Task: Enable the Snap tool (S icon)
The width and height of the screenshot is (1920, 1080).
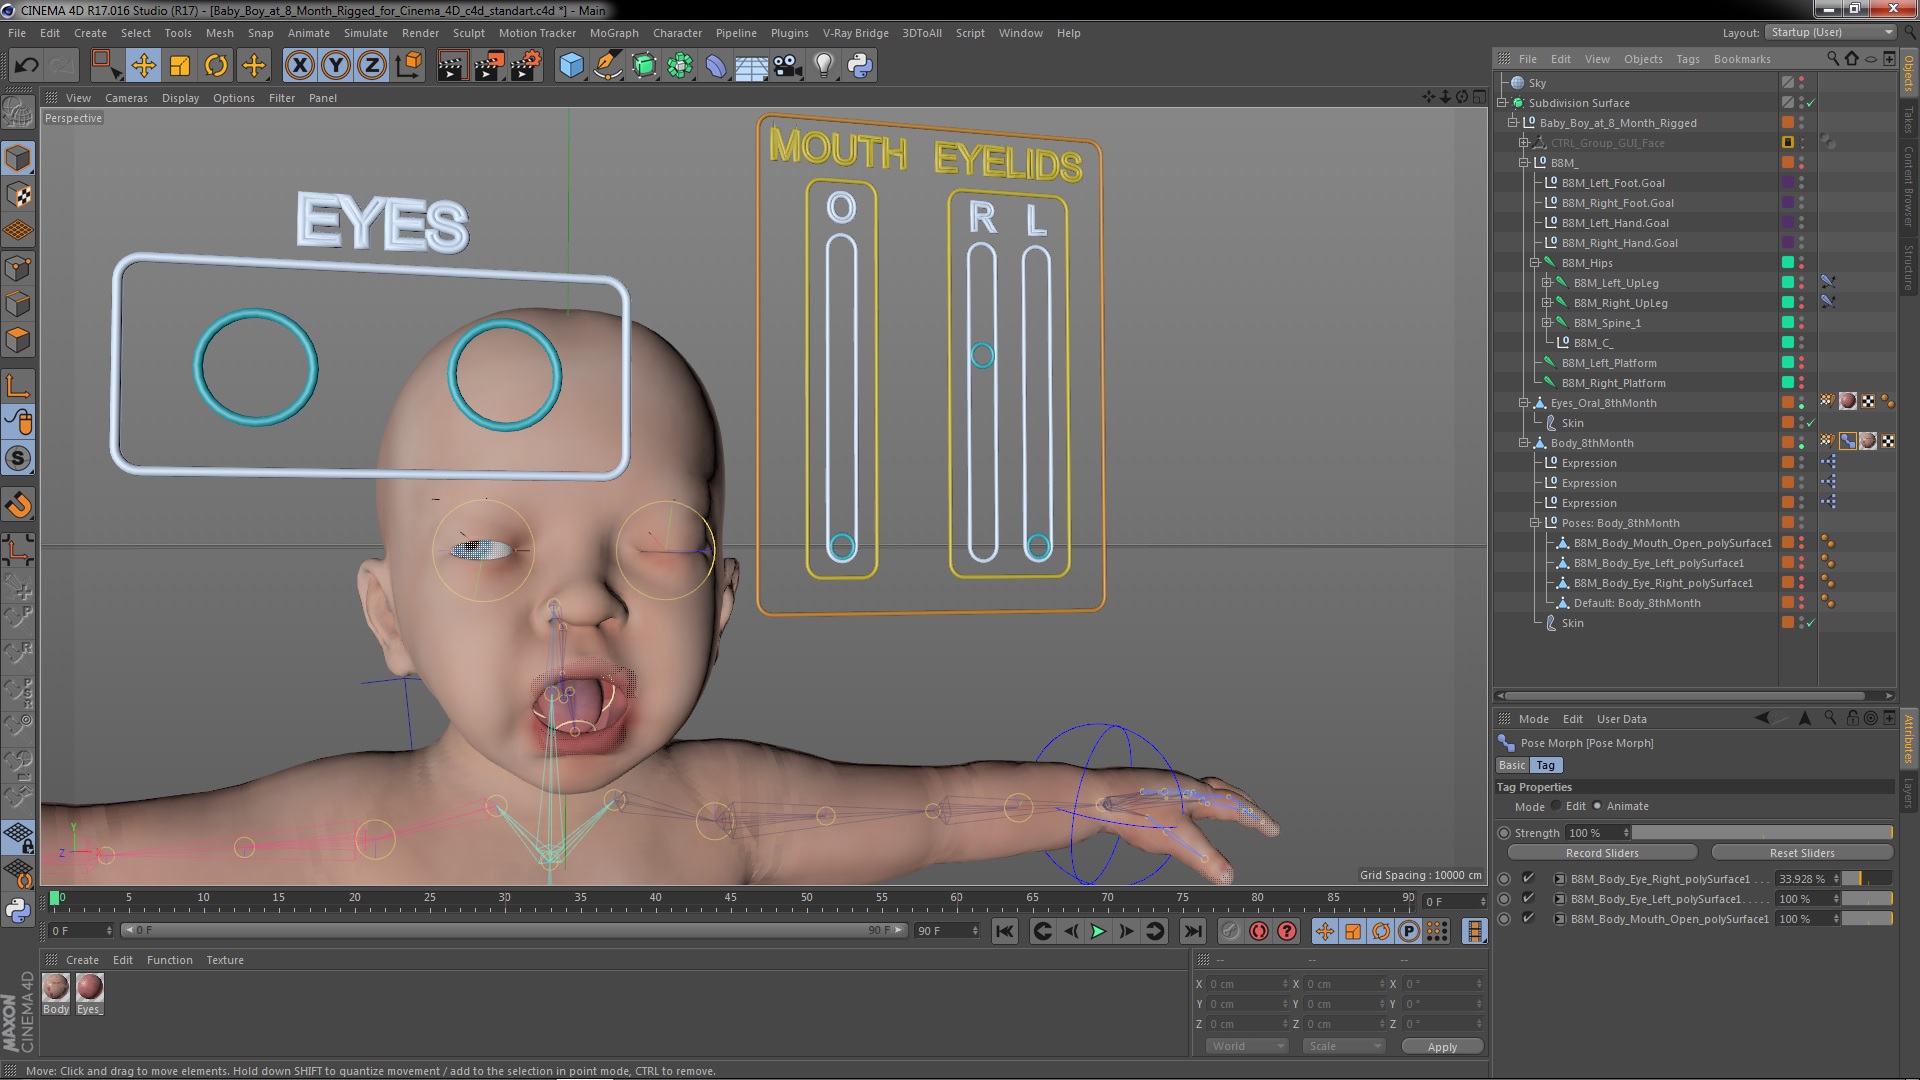Action: tap(18, 459)
